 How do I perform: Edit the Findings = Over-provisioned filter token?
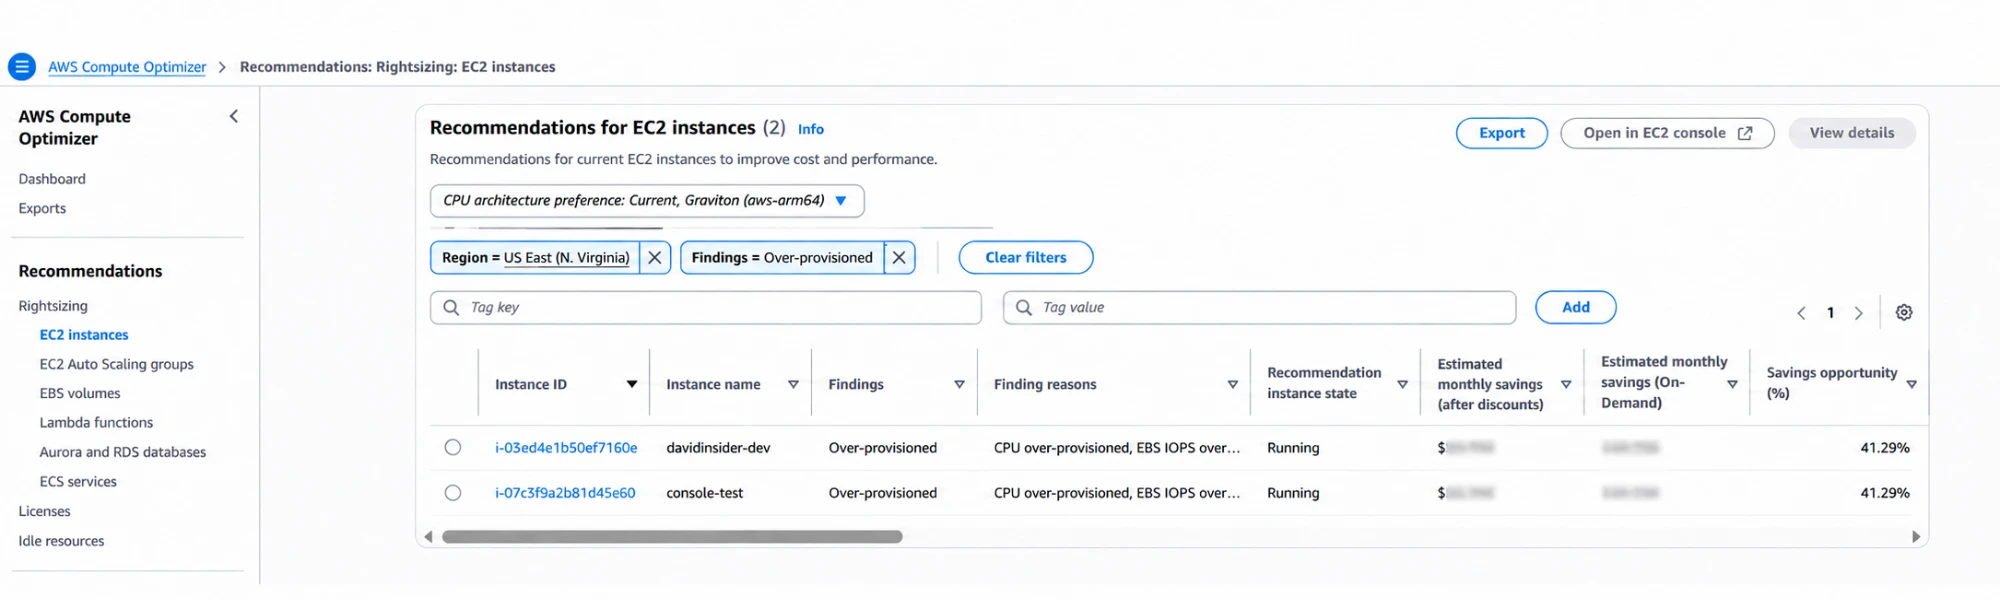782,257
